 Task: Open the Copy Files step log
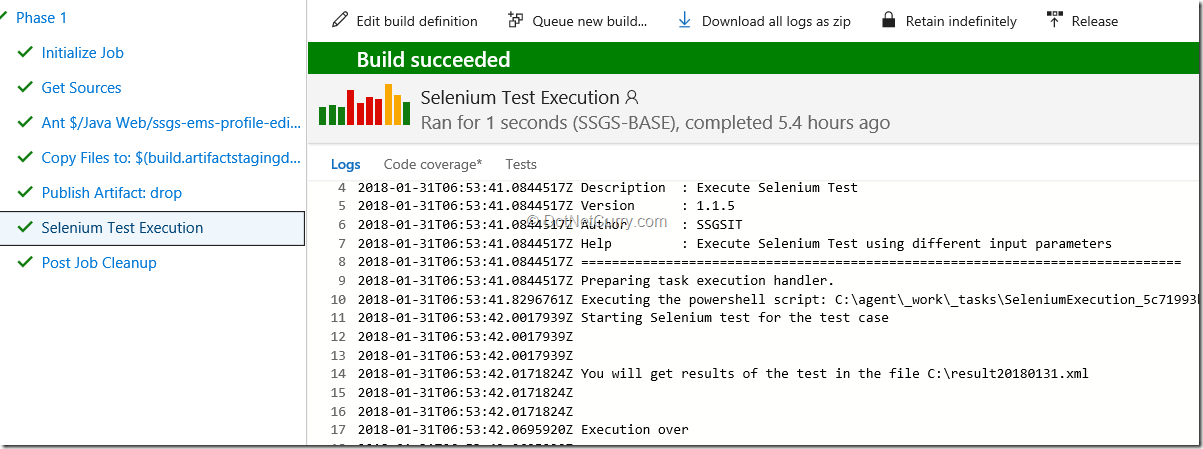pyautogui.click(x=170, y=158)
